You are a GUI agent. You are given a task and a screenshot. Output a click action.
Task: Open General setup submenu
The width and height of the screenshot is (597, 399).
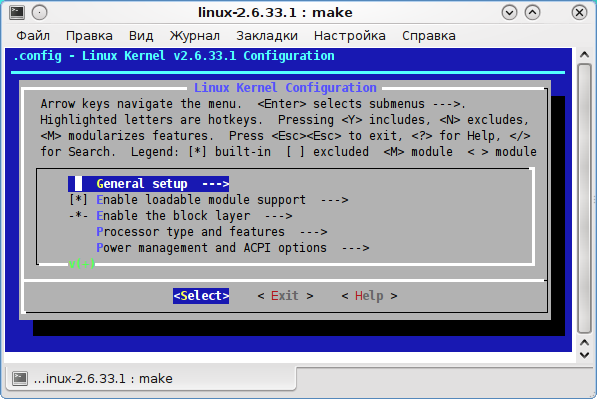coord(148,184)
